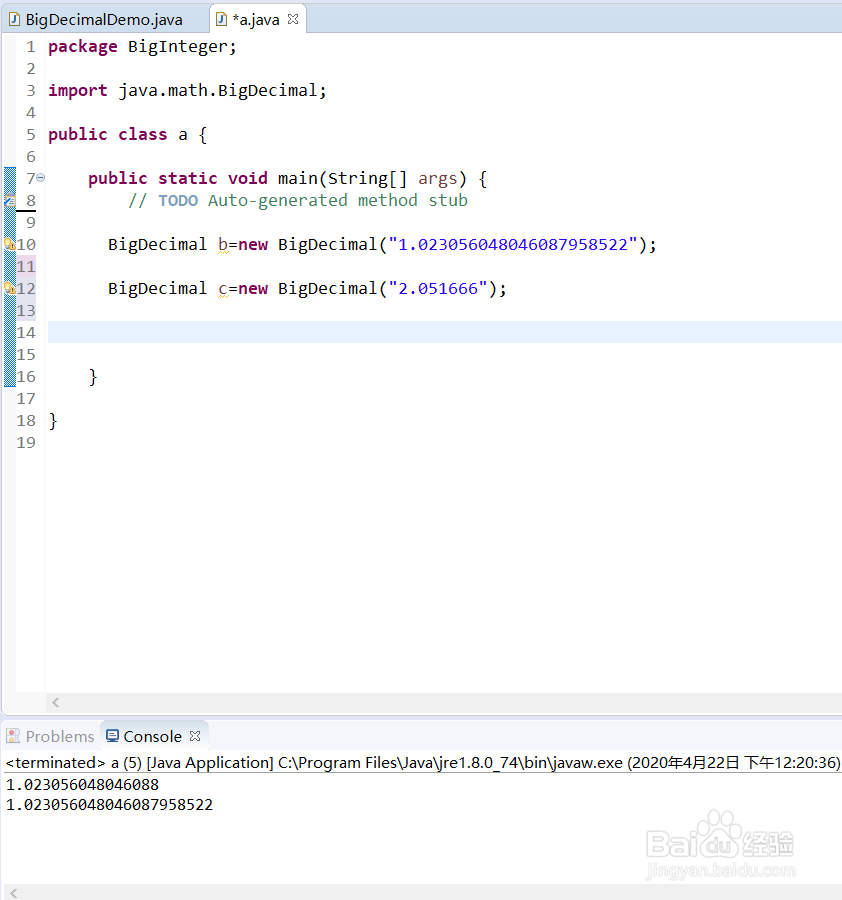Click underlined variable b on line 10
Viewport: 842px width, 900px height.
click(223, 245)
